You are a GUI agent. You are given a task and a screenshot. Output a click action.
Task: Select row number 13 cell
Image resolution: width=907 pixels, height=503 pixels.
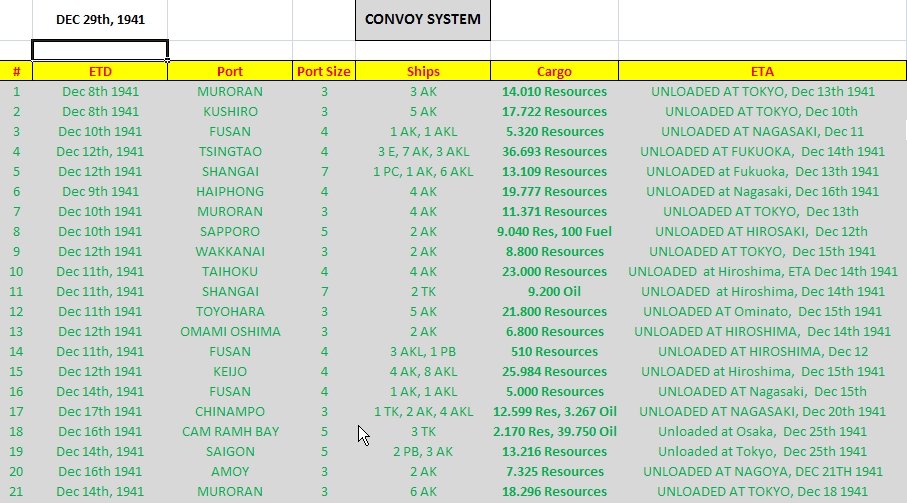tap(16, 331)
